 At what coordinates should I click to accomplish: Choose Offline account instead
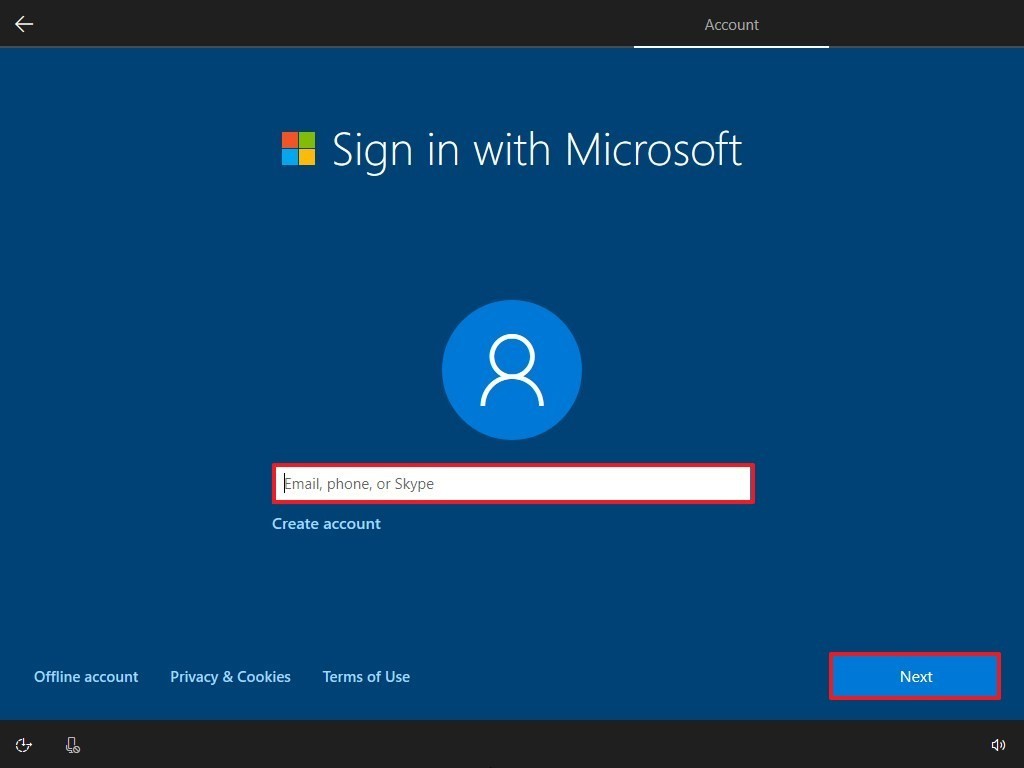click(x=86, y=676)
